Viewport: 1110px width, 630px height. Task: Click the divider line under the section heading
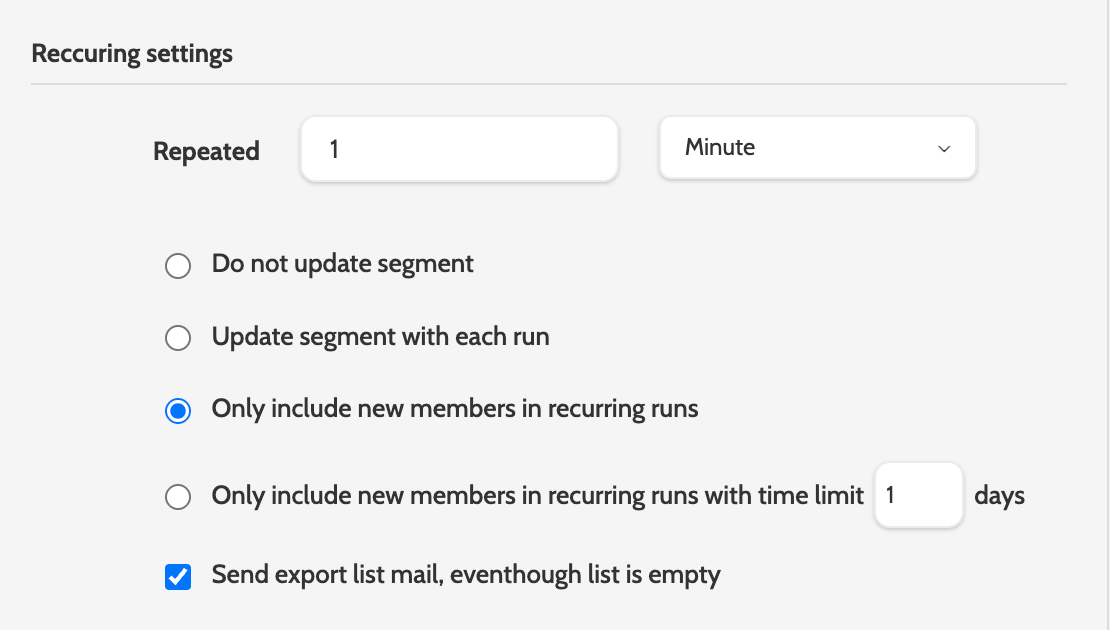coord(548,84)
